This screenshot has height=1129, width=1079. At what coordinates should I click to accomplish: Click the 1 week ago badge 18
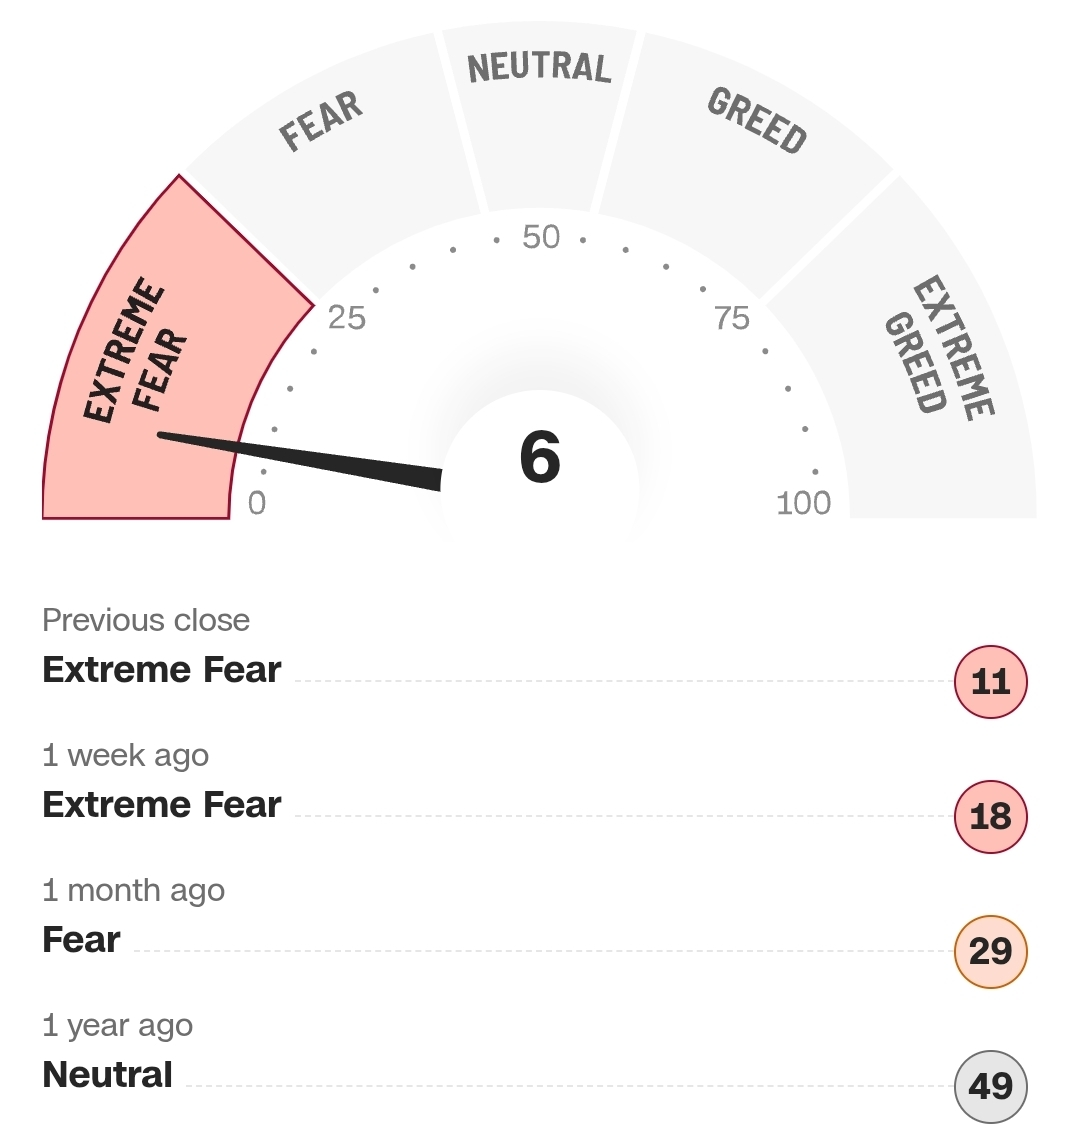click(991, 817)
